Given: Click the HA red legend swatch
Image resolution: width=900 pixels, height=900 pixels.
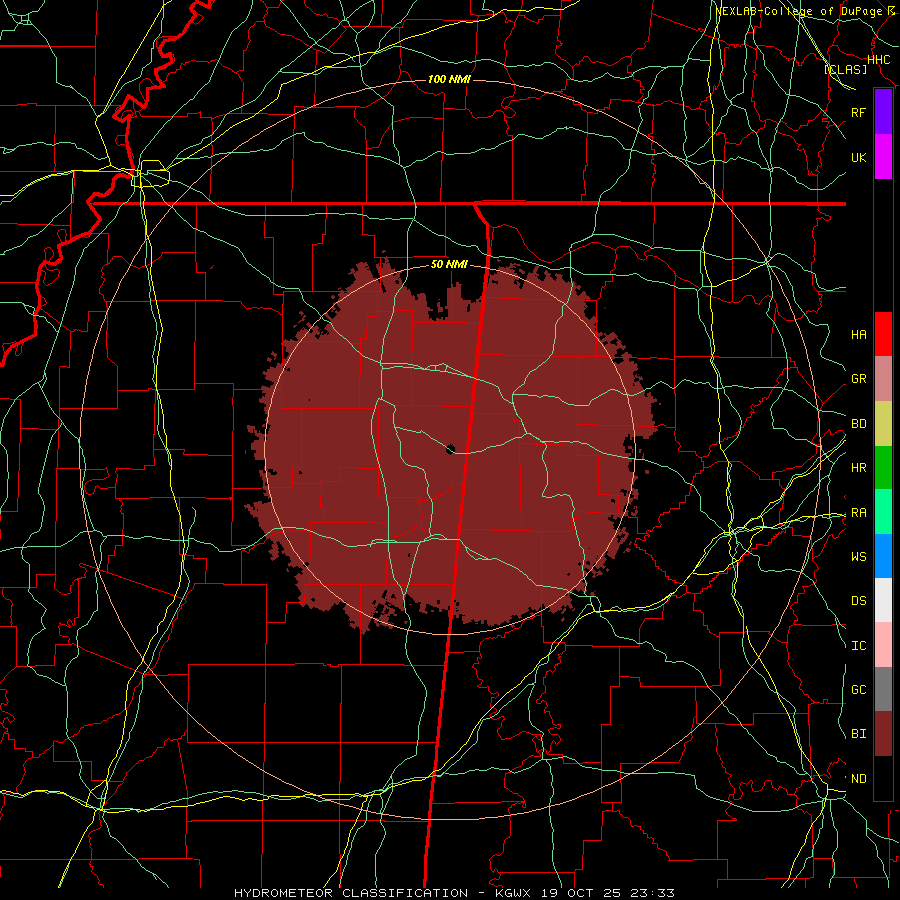Looking at the screenshot, I should point(883,334).
